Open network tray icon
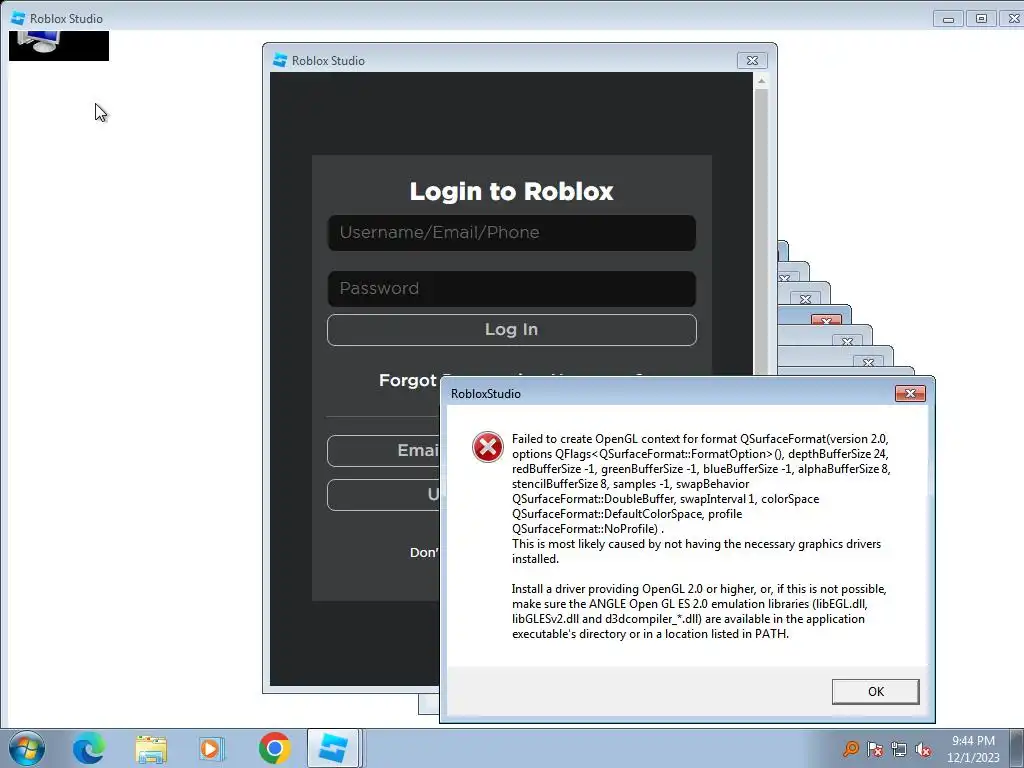The image size is (1024, 768). click(899, 749)
